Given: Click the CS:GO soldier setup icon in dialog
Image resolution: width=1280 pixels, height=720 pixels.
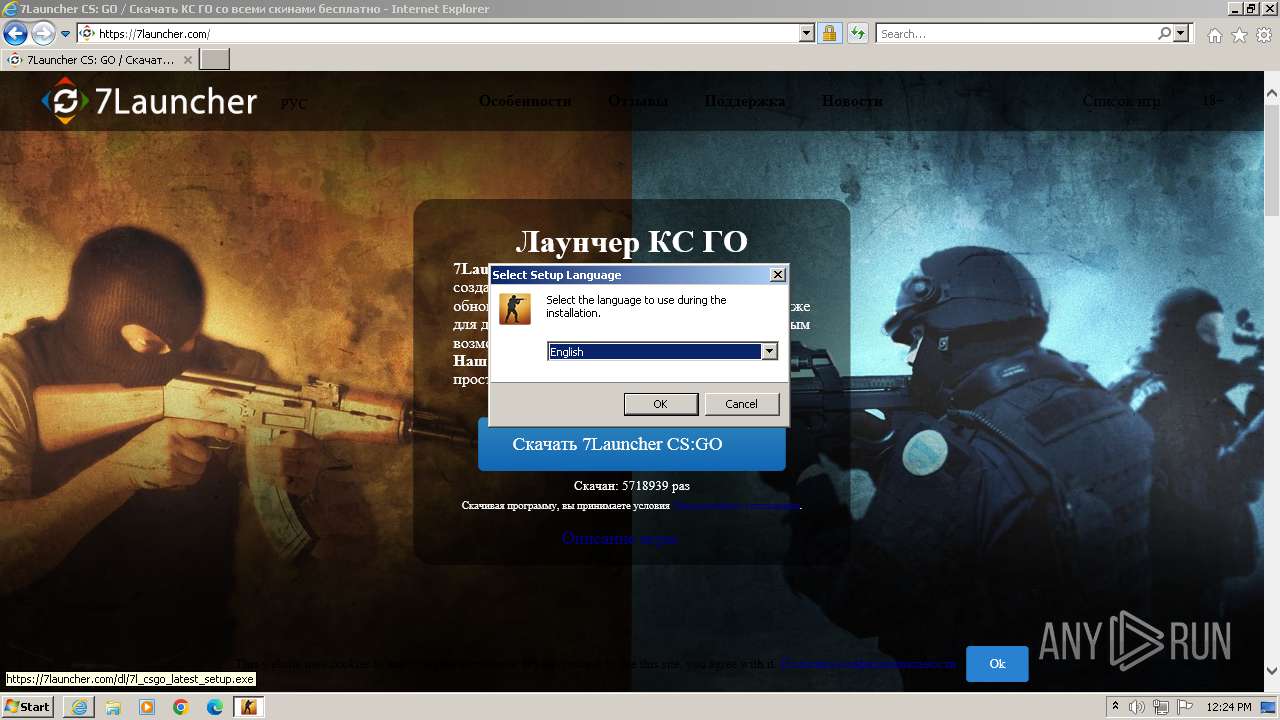Looking at the screenshot, I should pyautogui.click(x=515, y=309).
